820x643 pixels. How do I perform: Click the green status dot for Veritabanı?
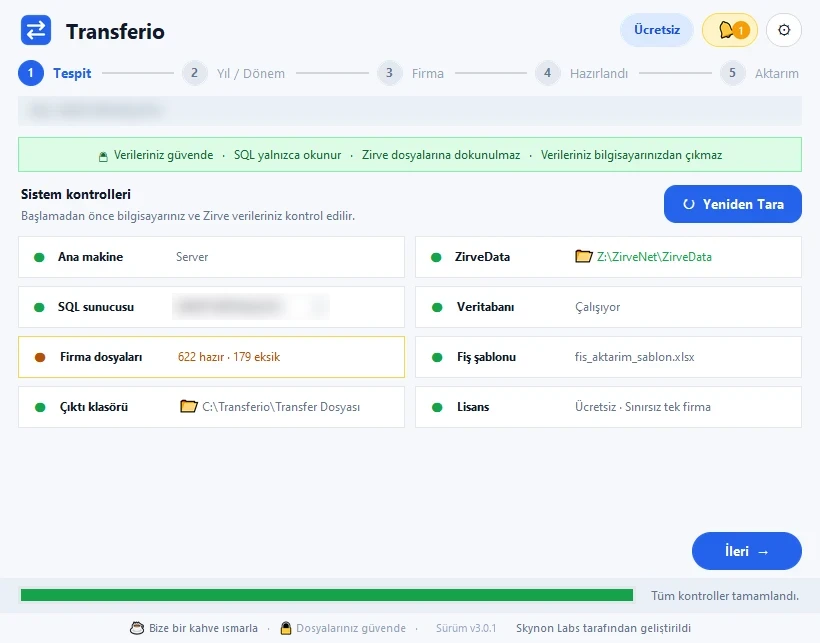[x=437, y=307]
